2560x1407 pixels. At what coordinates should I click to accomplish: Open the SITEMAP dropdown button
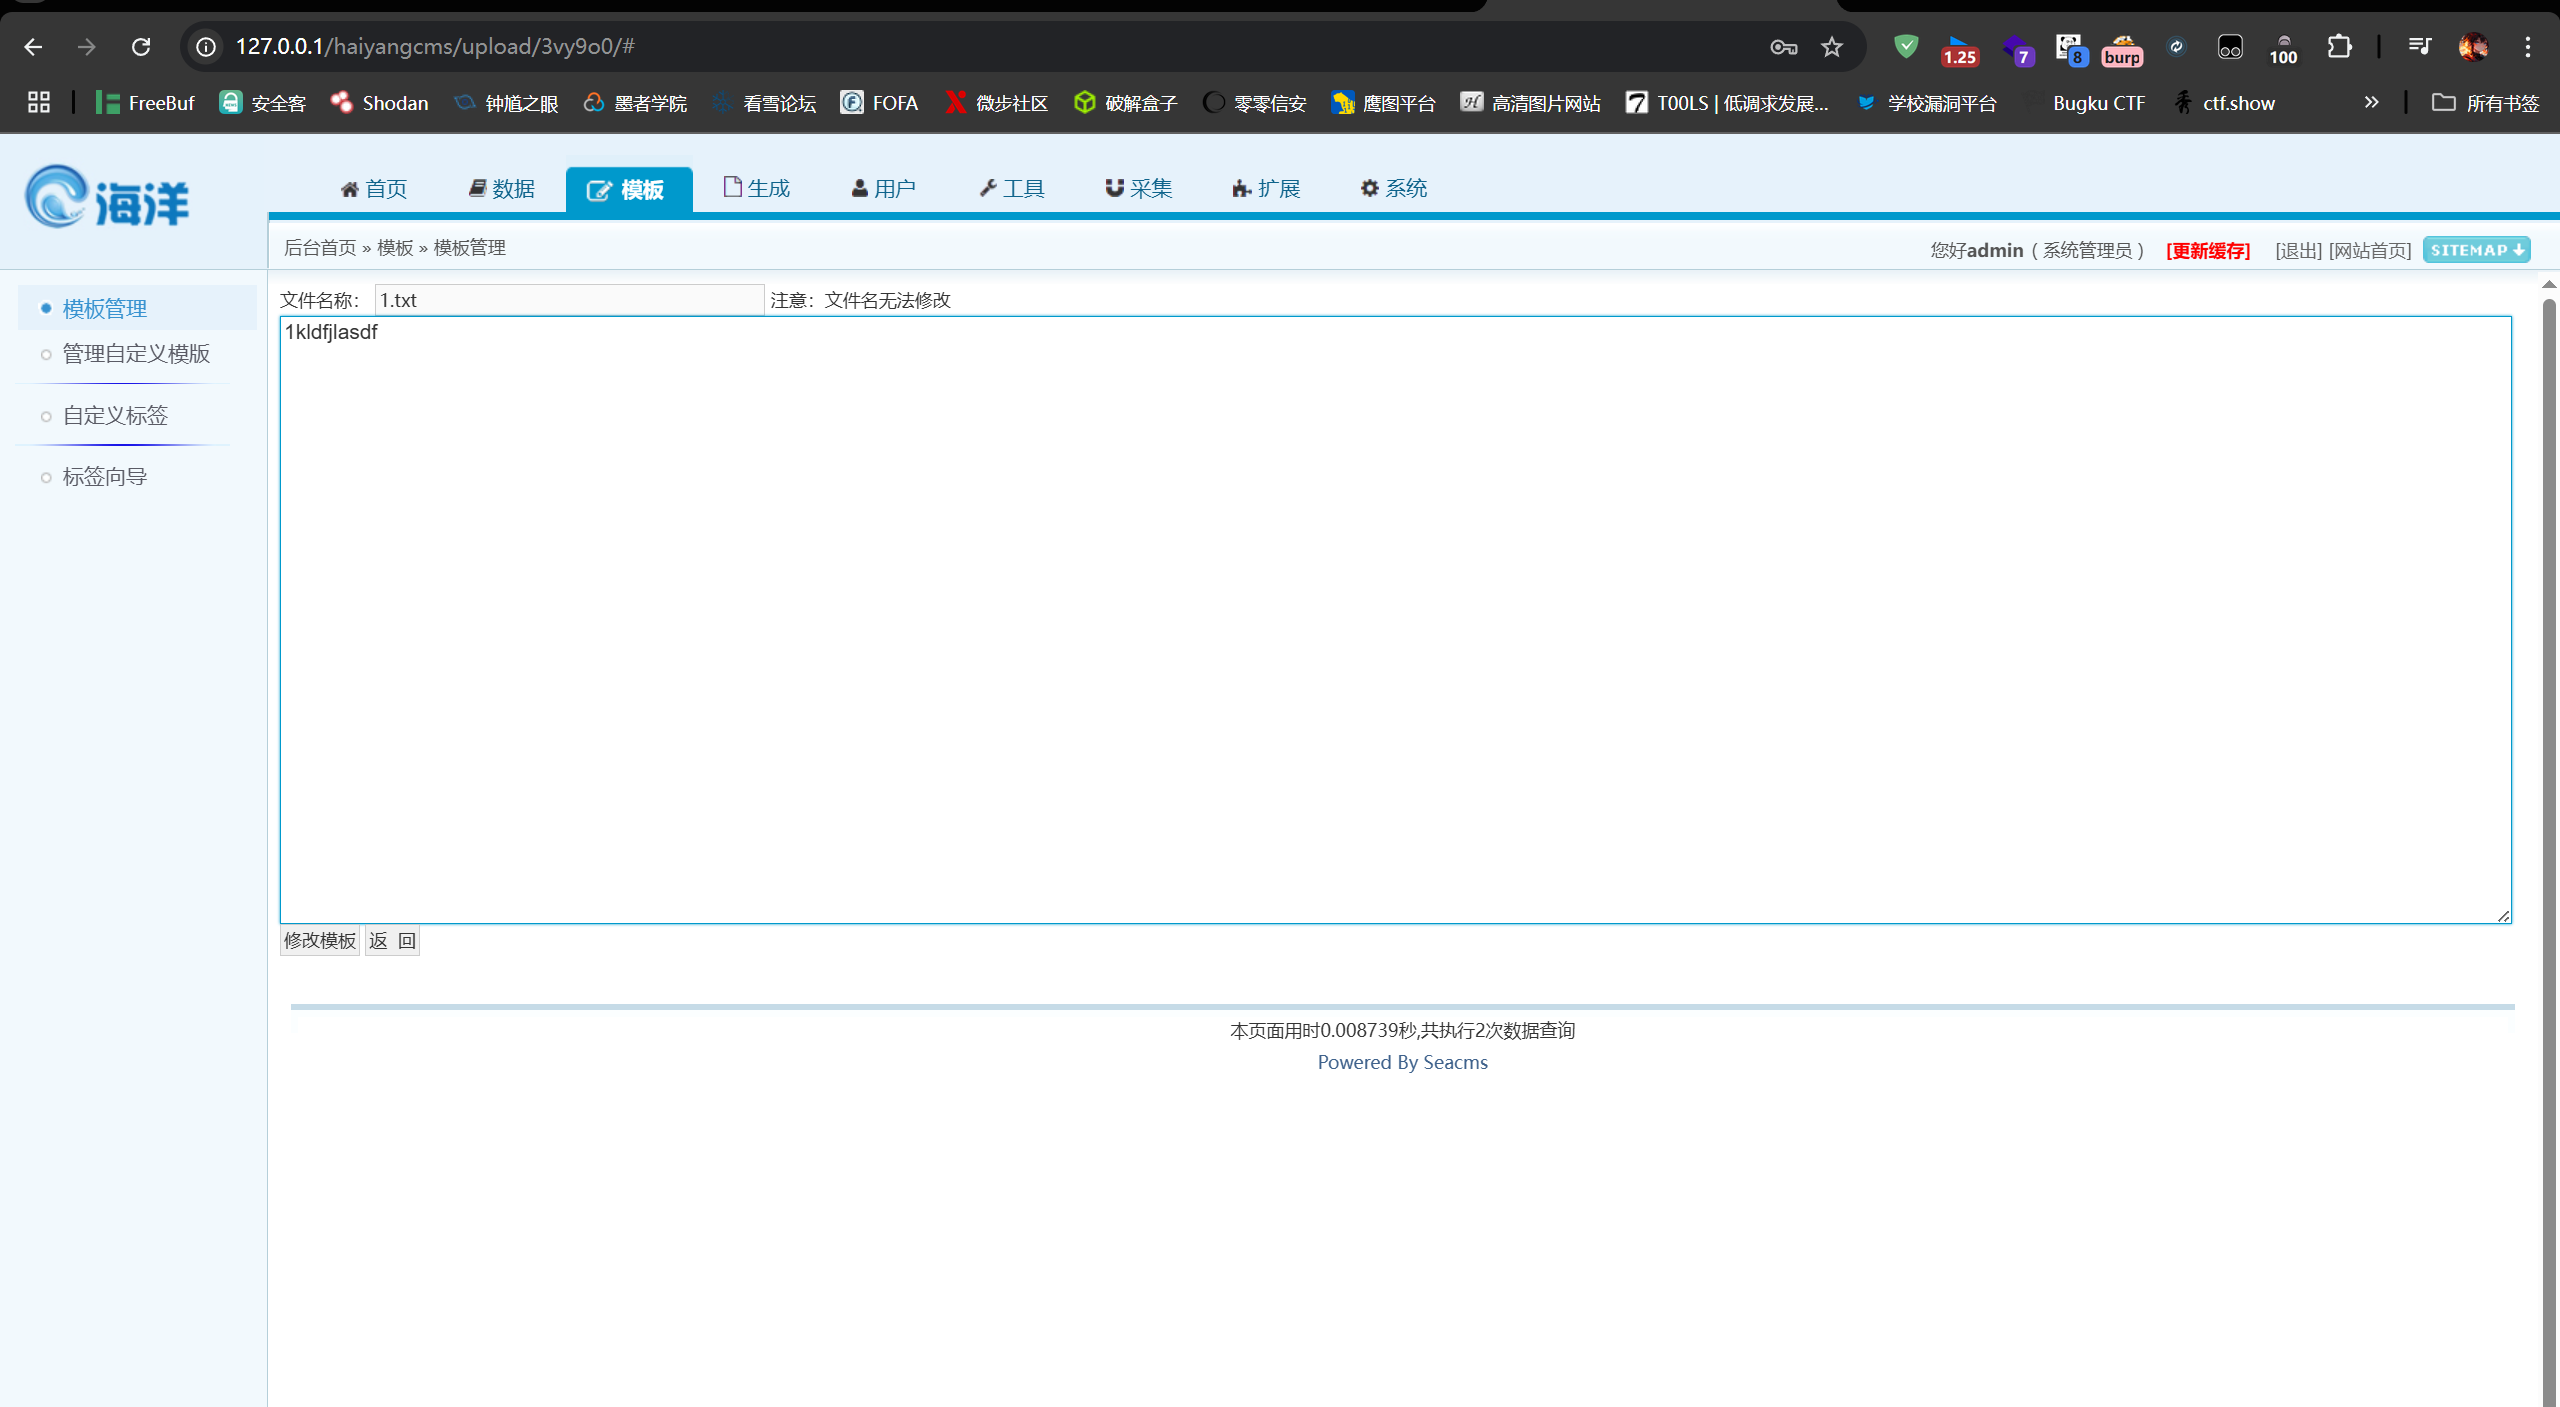click(x=2476, y=250)
